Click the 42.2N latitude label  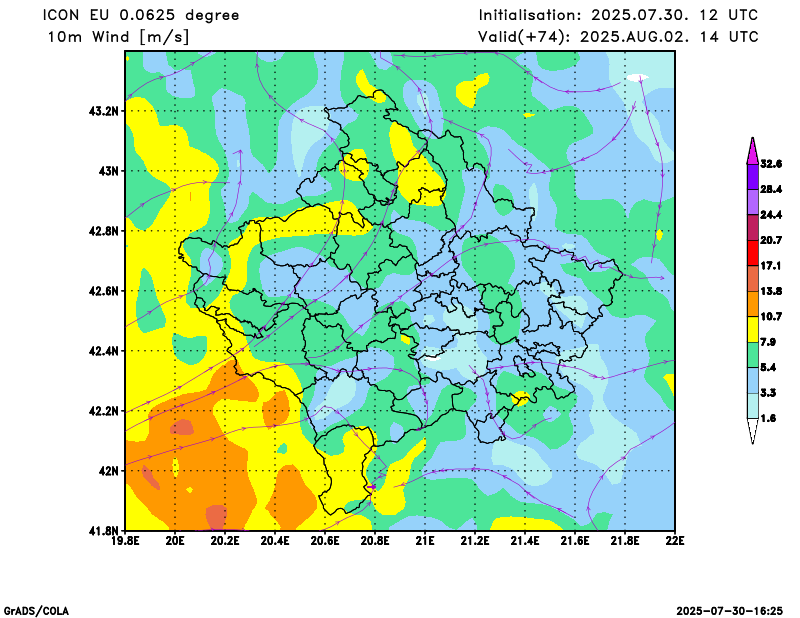tap(104, 411)
